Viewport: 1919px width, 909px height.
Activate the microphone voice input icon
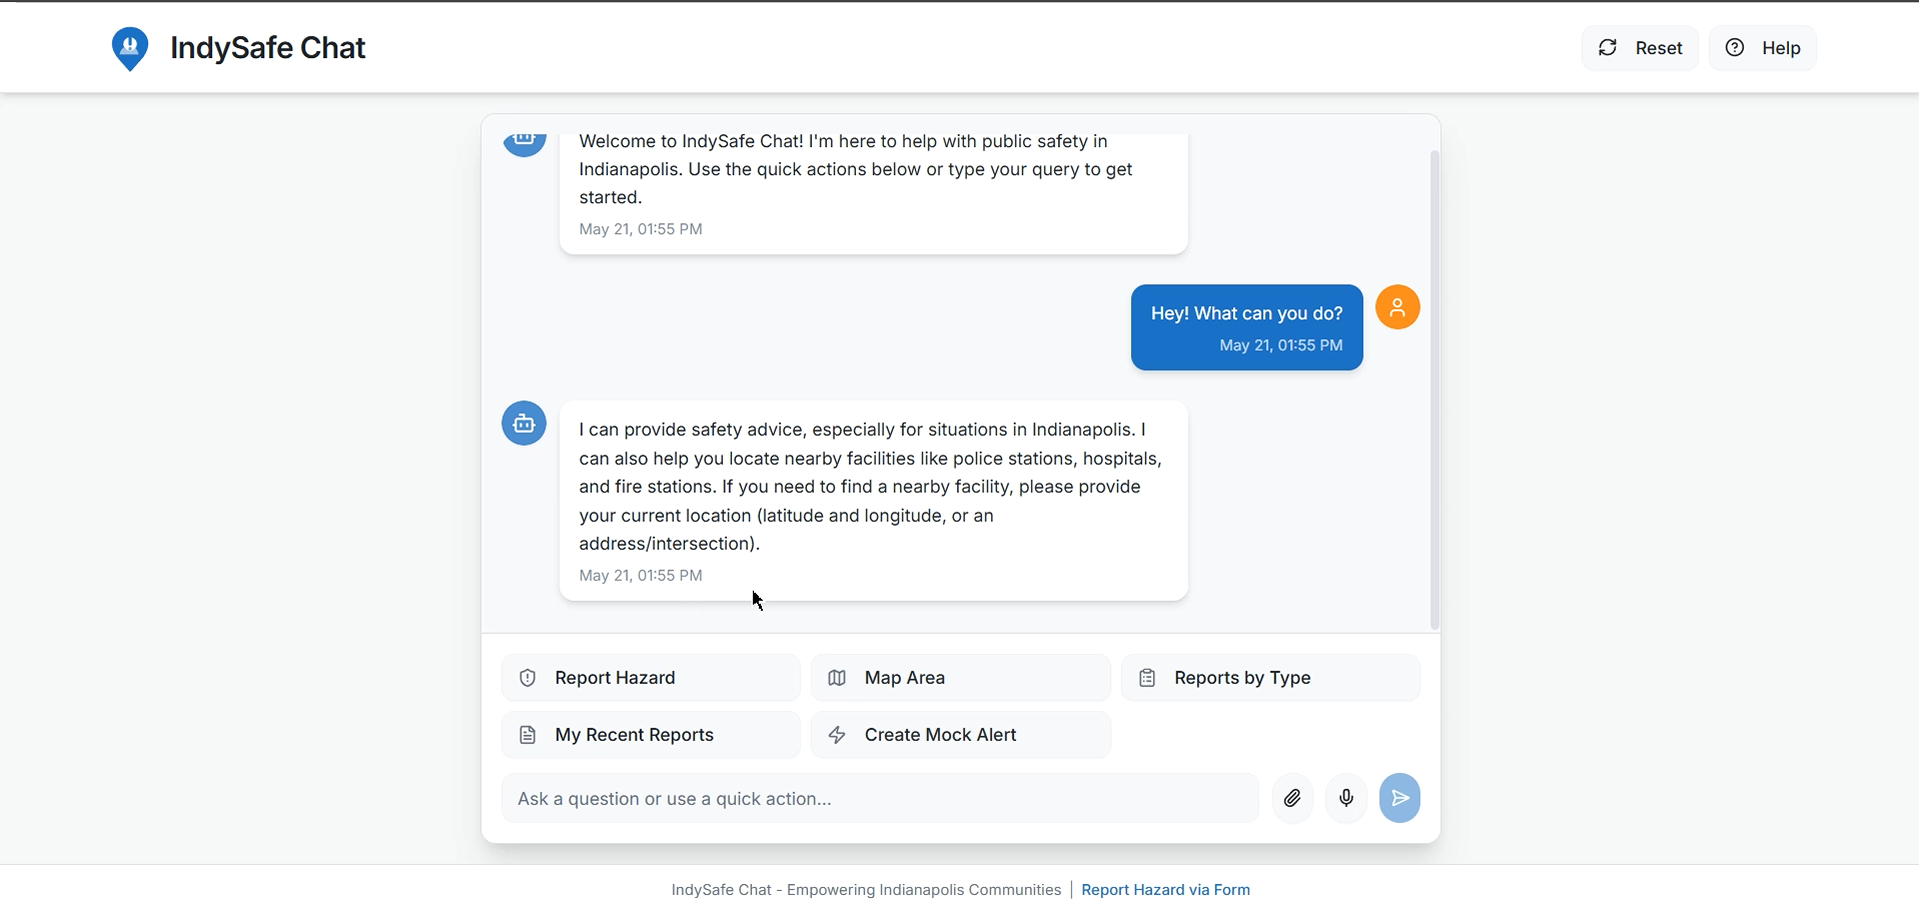(x=1347, y=798)
